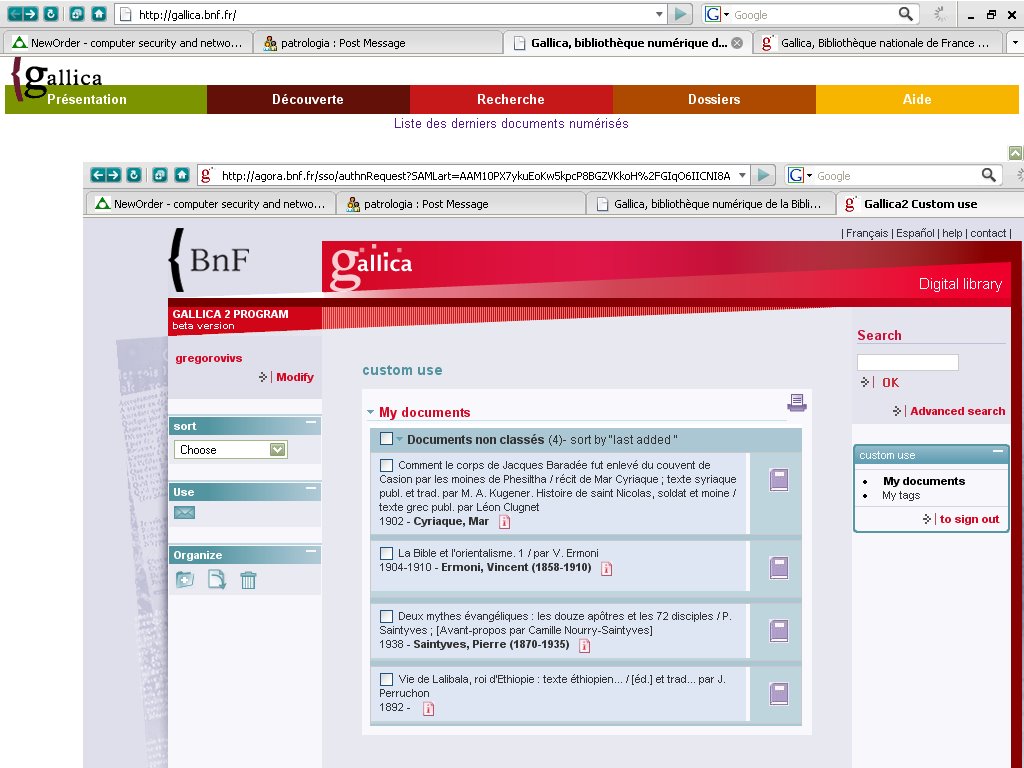Click the info icon next to Saintyves, Pierre
Screen dimensions: 1024x768
pos(584,646)
